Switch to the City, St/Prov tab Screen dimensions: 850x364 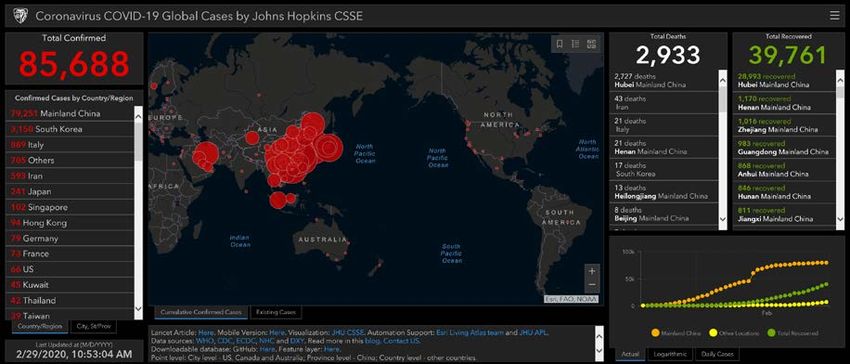93,326
